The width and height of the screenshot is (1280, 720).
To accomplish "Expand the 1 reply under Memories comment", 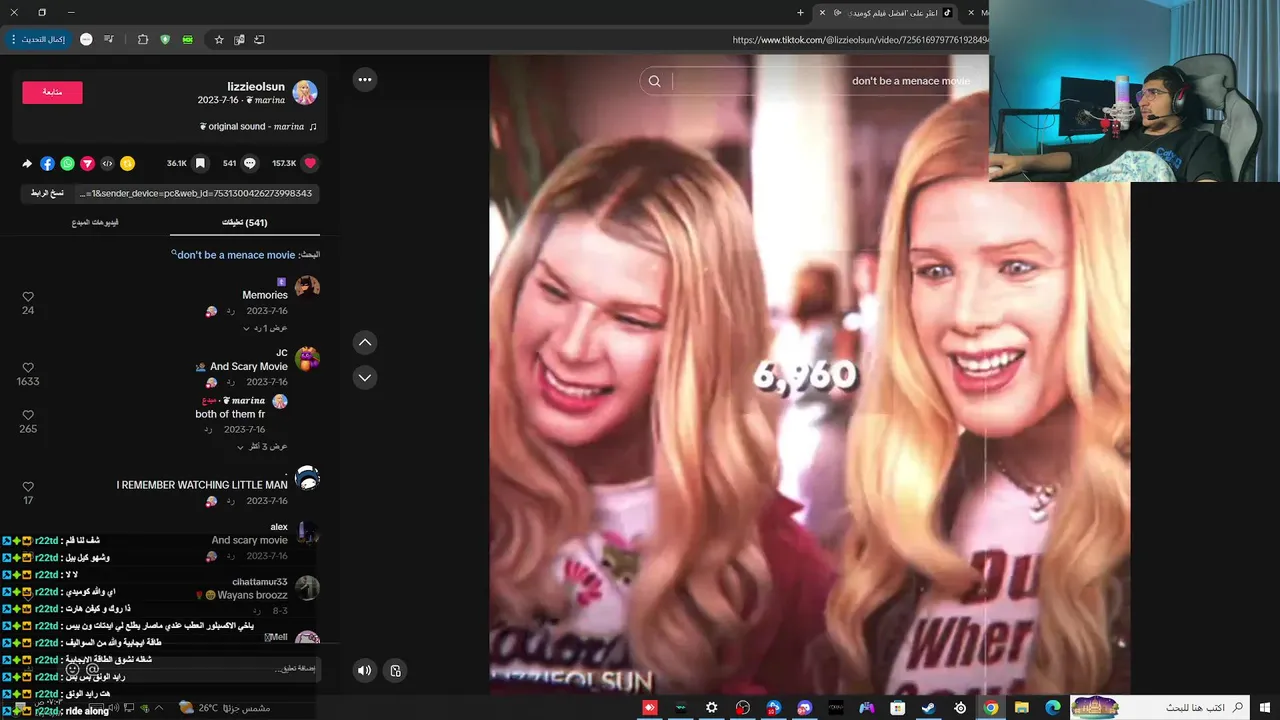I will point(266,328).
